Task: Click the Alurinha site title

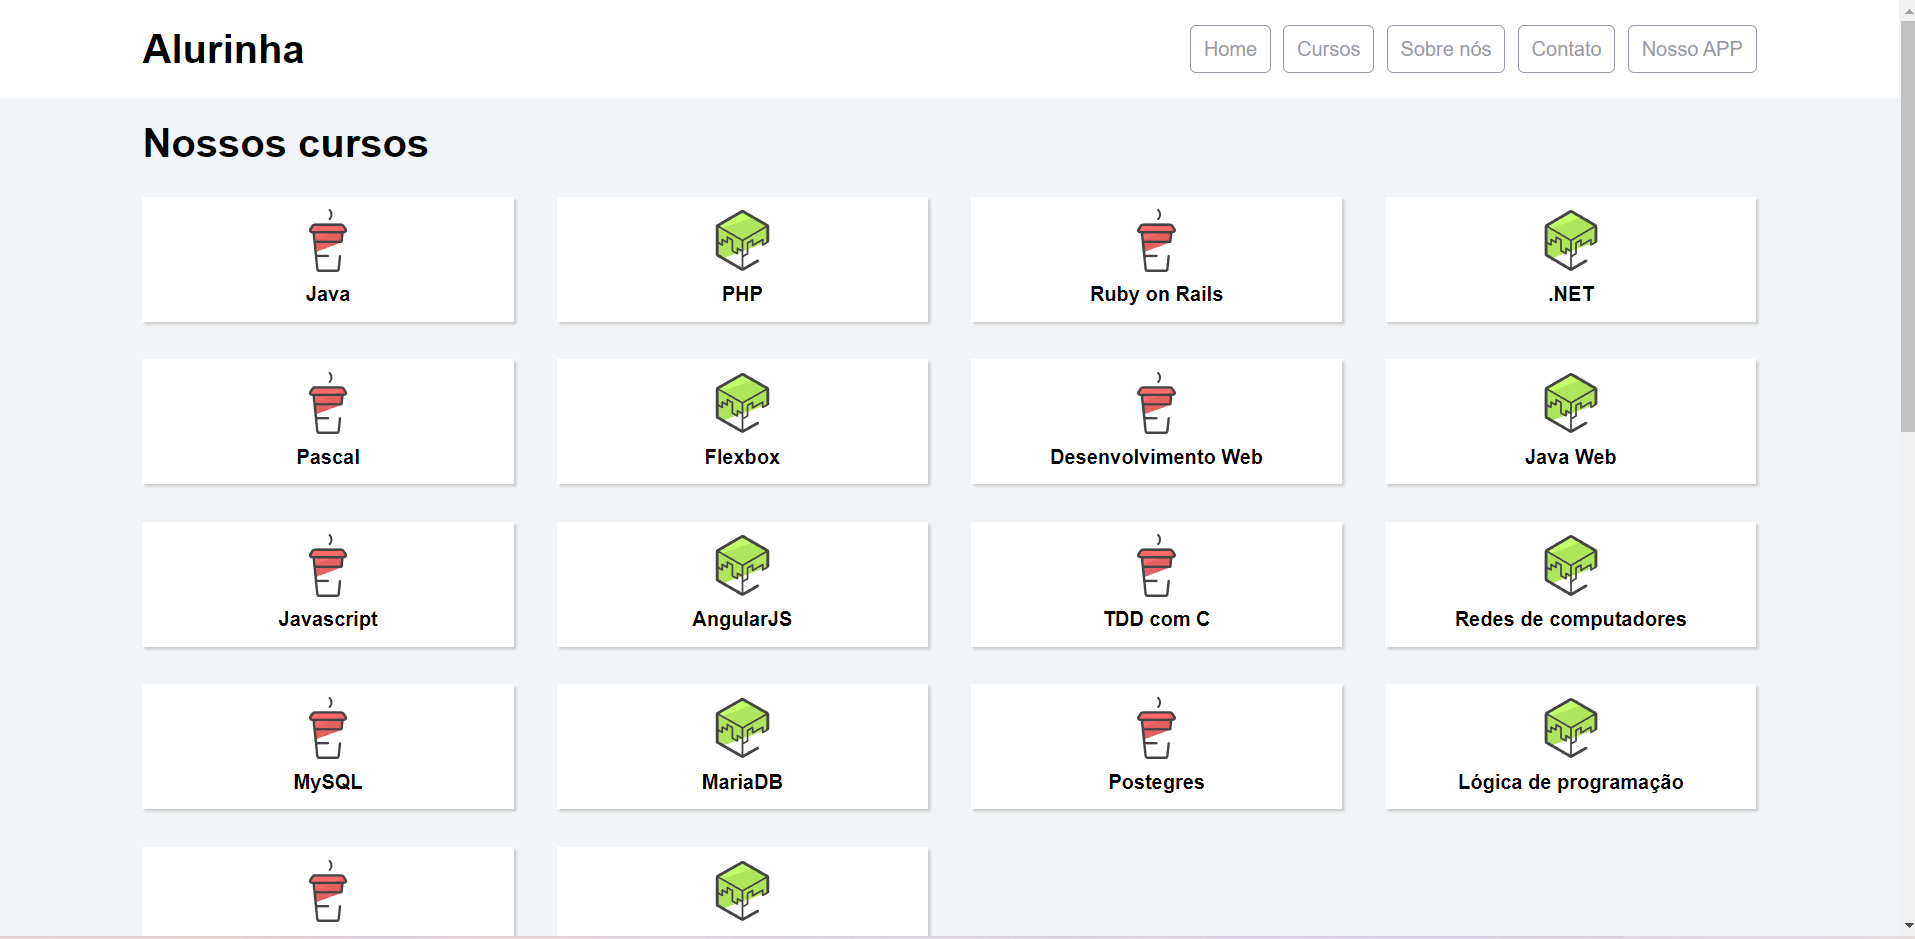Action: [223, 48]
